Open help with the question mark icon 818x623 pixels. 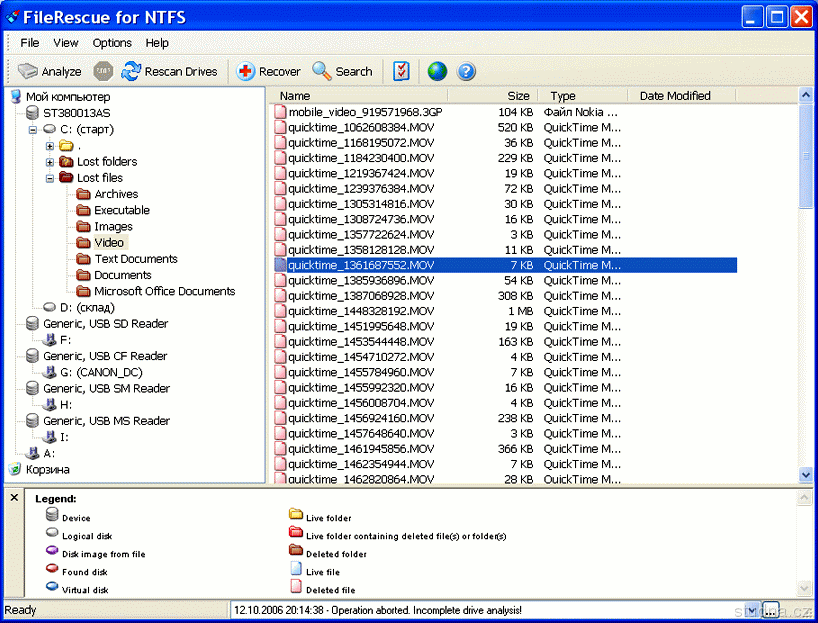point(466,71)
